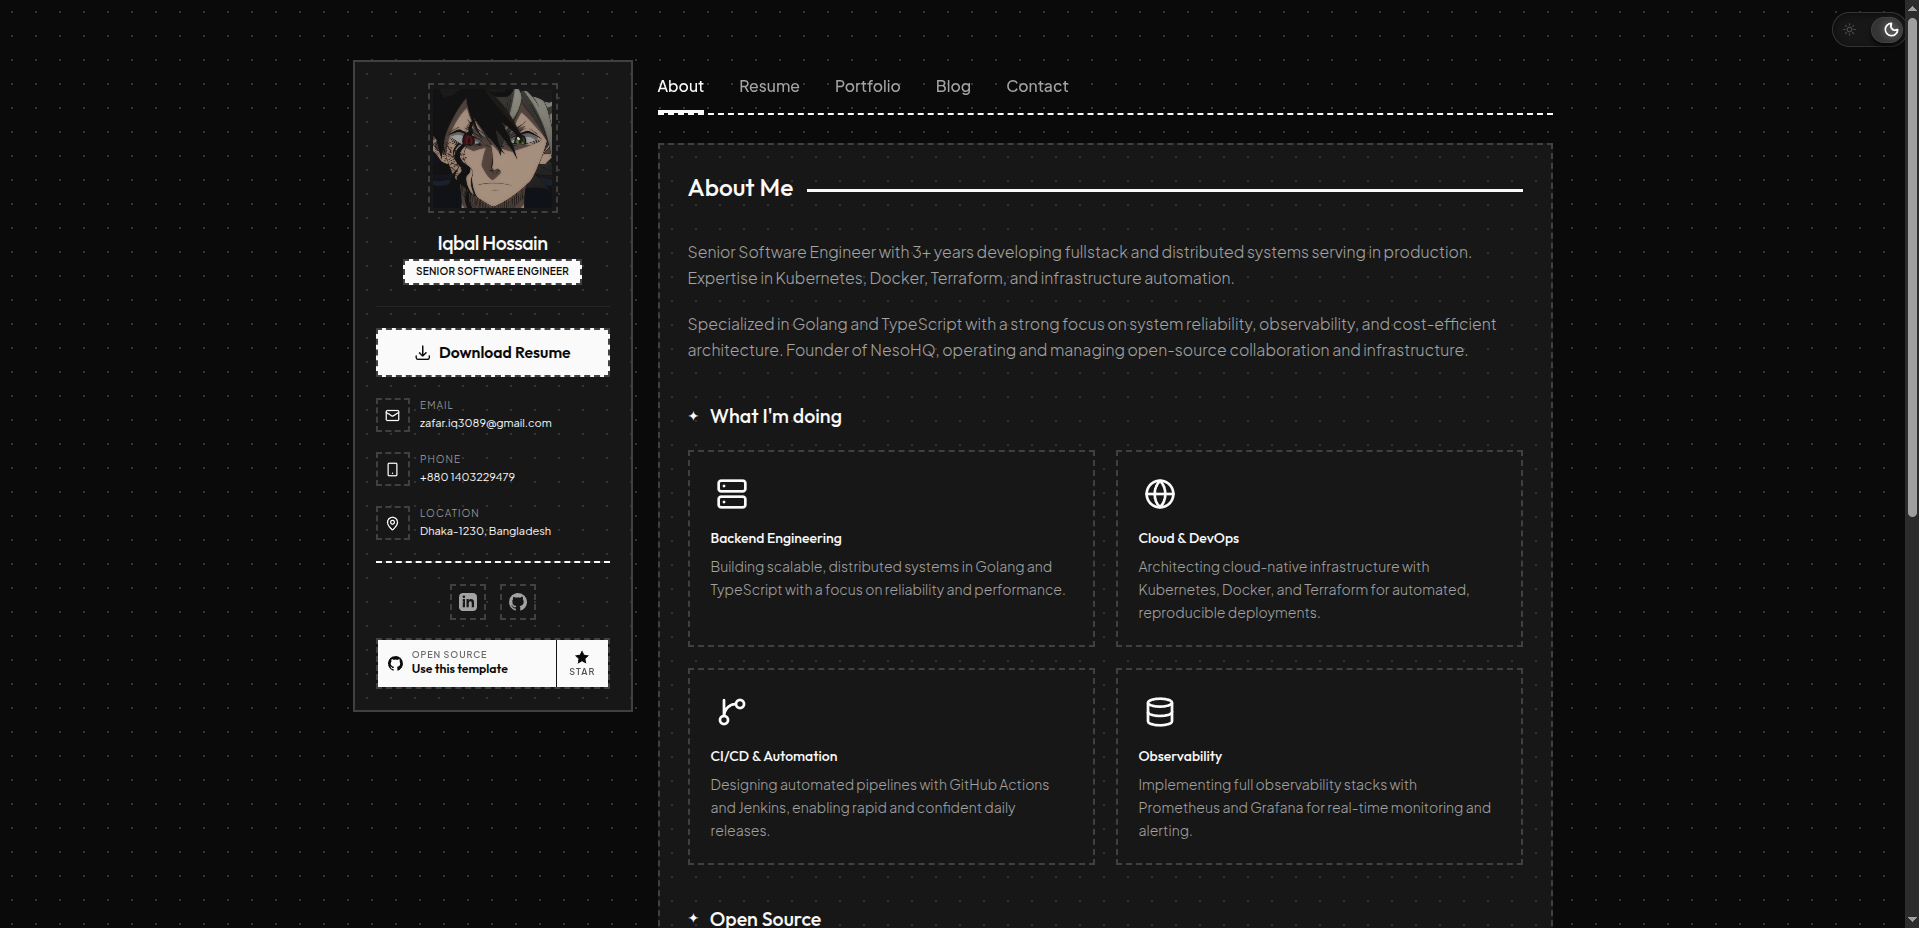Open the Resume tab
Image resolution: width=1919 pixels, height=928 pixels.
pos(769,87)
